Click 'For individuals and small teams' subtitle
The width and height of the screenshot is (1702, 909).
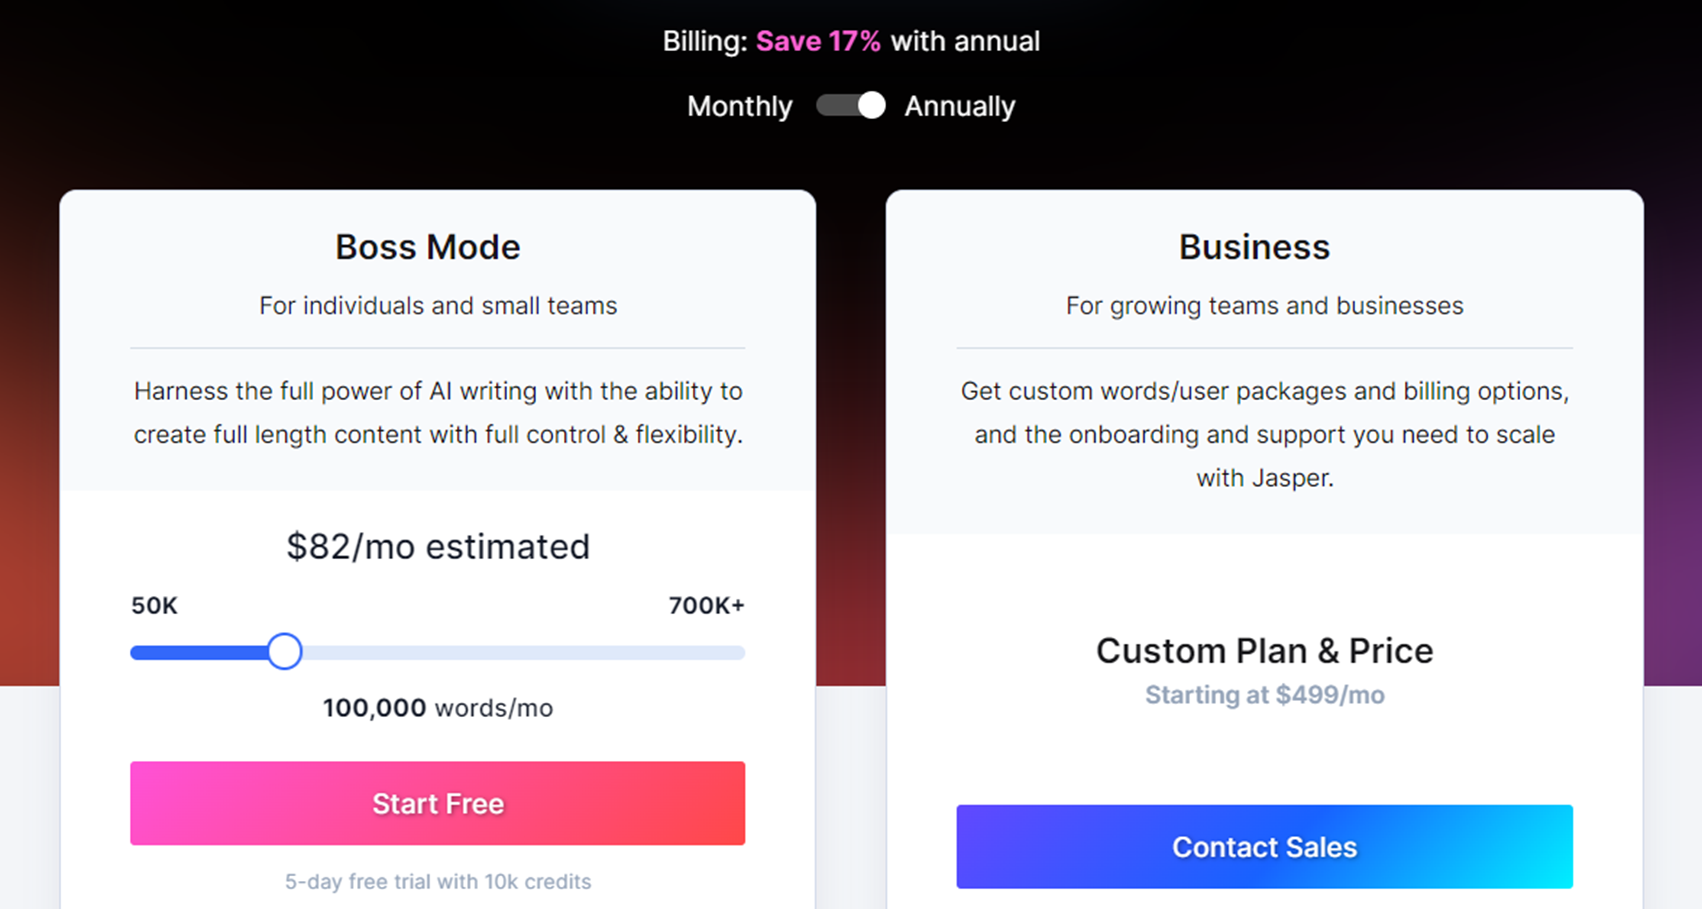(438, 306)
